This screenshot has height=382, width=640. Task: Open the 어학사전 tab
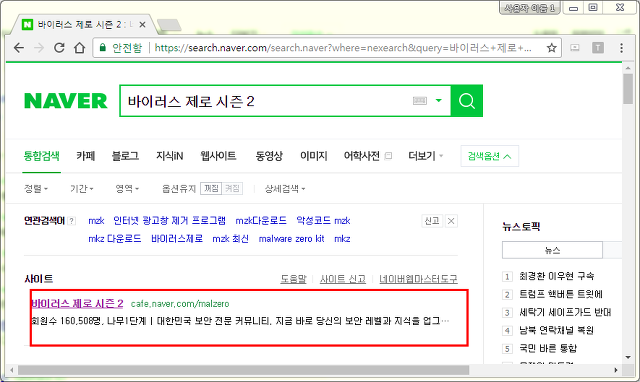pos(362,156)
